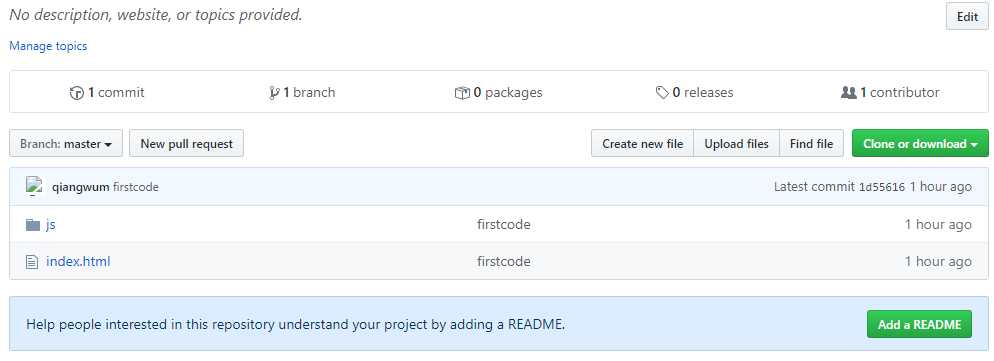Click the packages box icon
Screen dimensions: 994x361
click(x=462, y=93)
